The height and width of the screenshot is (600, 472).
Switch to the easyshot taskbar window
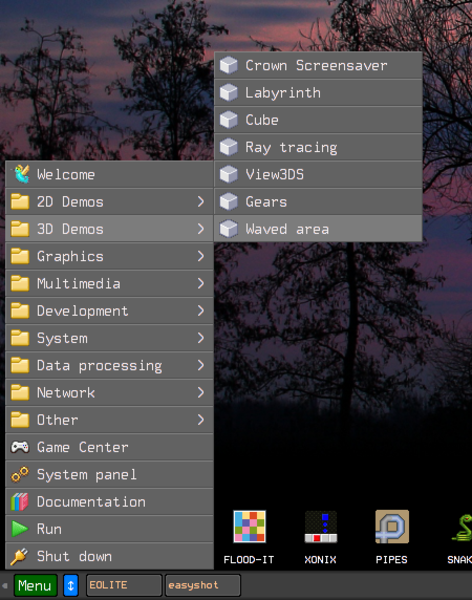[203, 585]
